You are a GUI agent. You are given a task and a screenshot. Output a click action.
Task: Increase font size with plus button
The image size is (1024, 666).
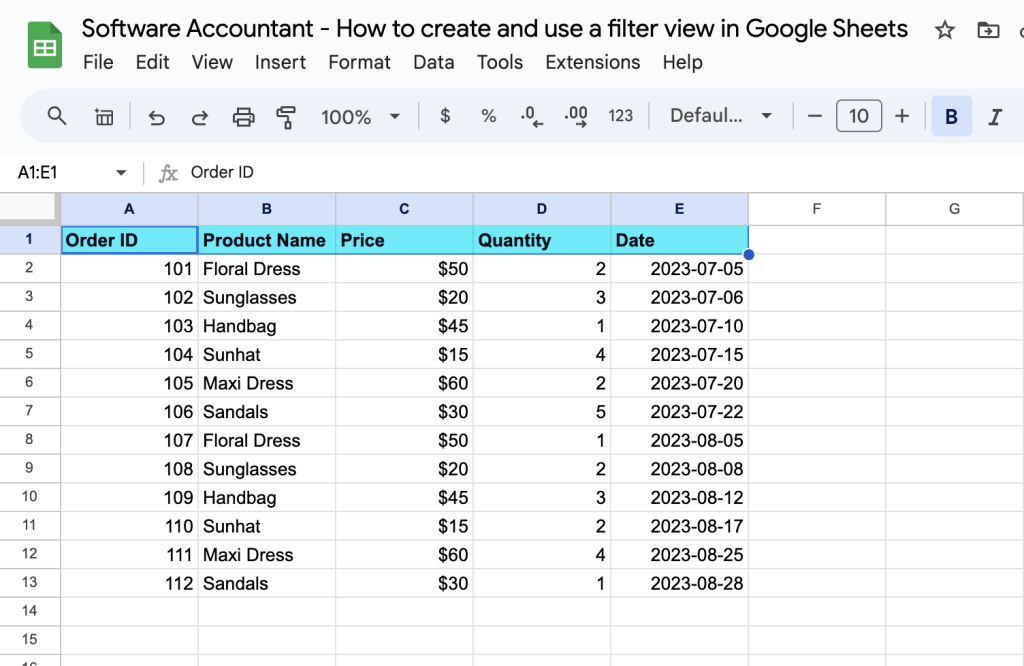point(902,116)
